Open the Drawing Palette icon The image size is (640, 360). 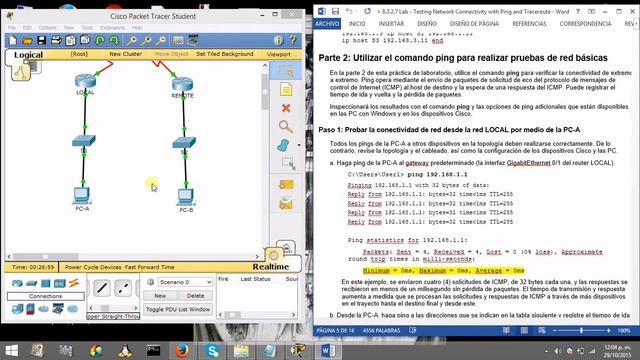(178, 40)
